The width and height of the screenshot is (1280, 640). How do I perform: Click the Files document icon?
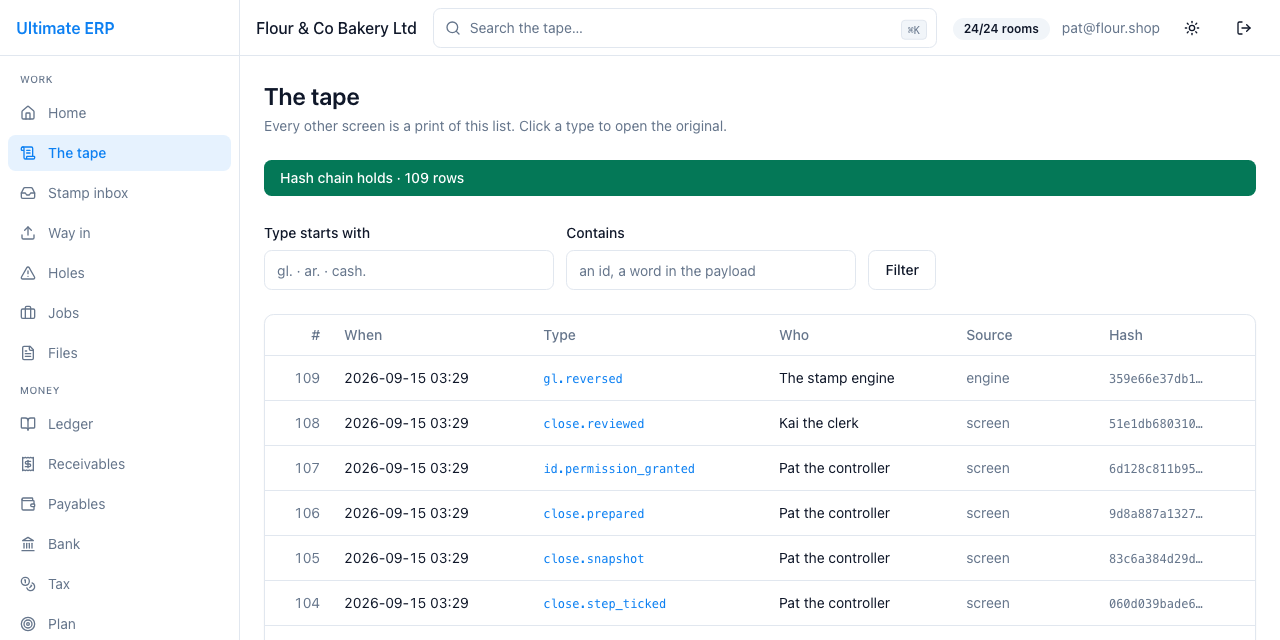(28, 353)
